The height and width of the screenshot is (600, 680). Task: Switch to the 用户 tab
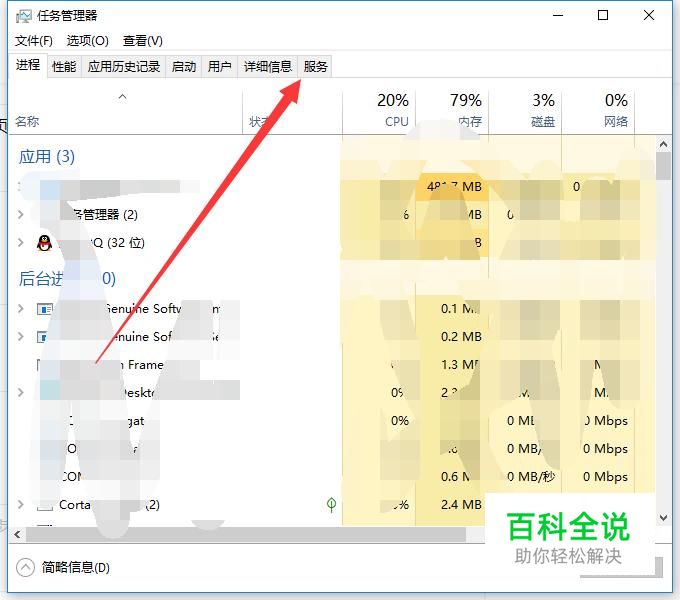[x=219, y=67]
